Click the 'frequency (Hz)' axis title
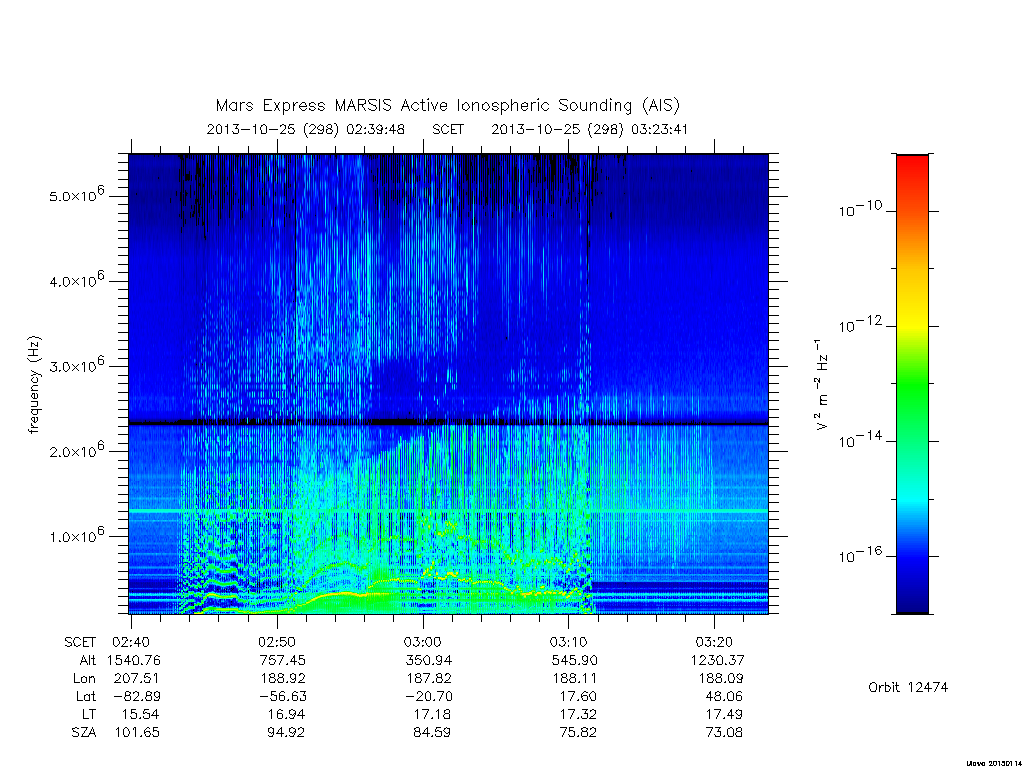The image size is (1024, 768). pyautogui.click(x=34, y=384)
